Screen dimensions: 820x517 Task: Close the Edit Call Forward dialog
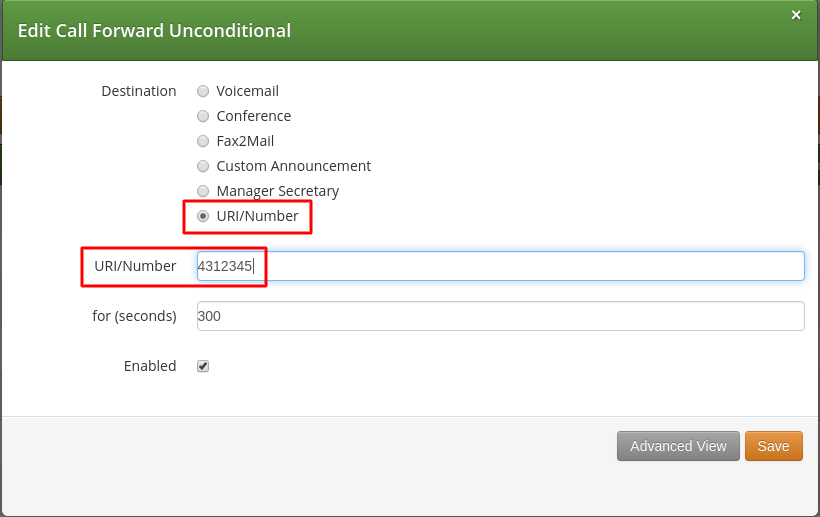tap(796, 15)
